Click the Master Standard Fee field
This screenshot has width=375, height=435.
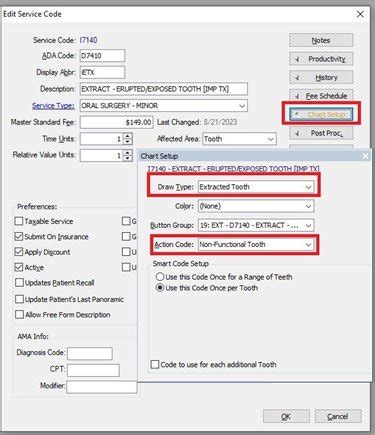point(116,122)
